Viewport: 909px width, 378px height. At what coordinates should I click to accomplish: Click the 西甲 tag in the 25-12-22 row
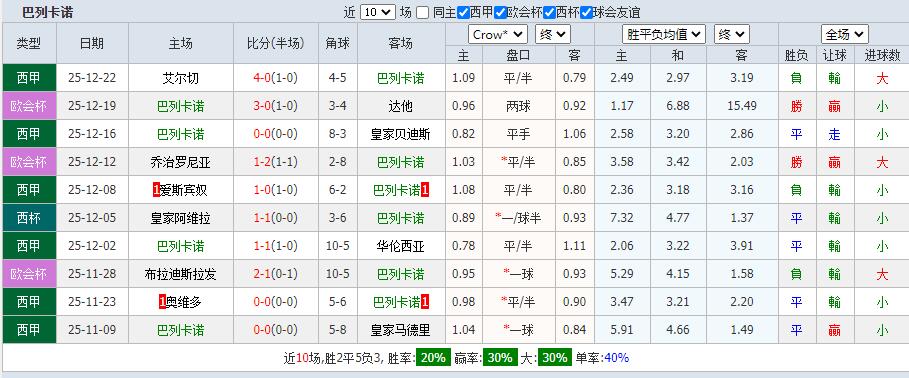(x=29, y=78)
